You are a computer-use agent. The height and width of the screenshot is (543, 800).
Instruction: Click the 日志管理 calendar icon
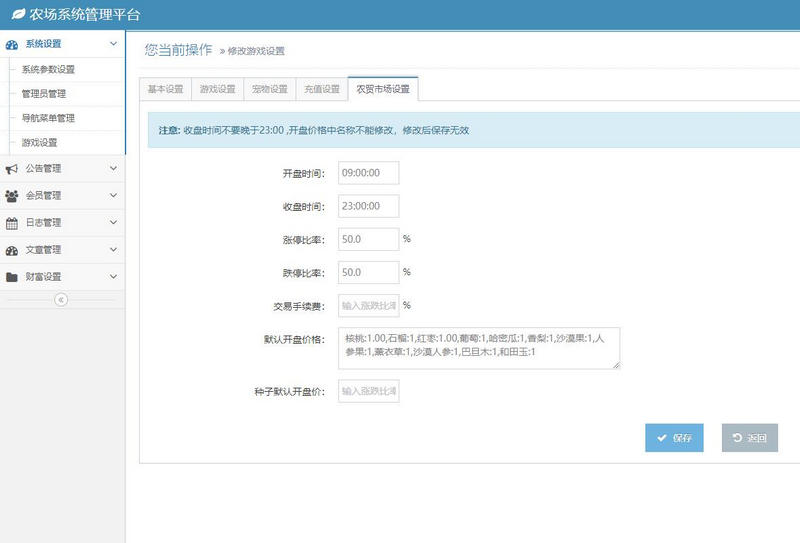tap(12, 223)
